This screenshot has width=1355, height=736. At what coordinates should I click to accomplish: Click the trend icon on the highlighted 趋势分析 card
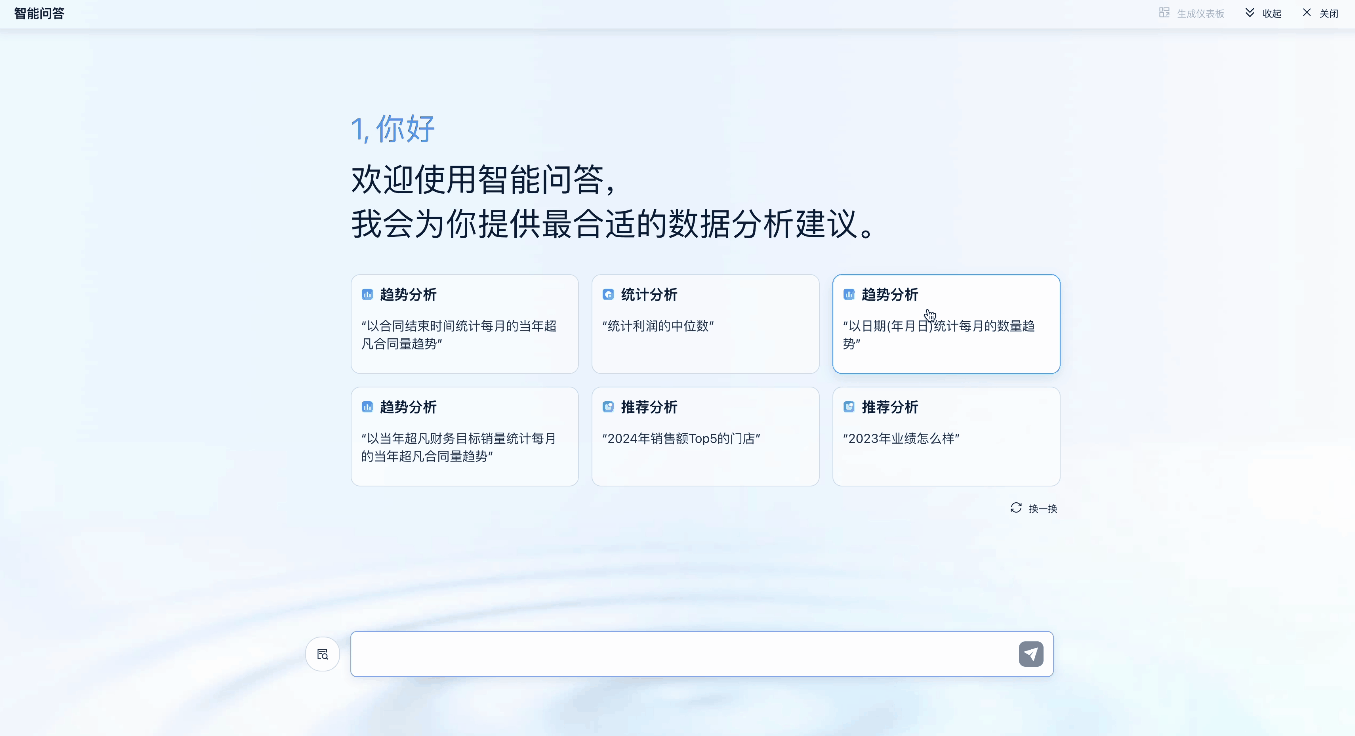pos(849,294)
